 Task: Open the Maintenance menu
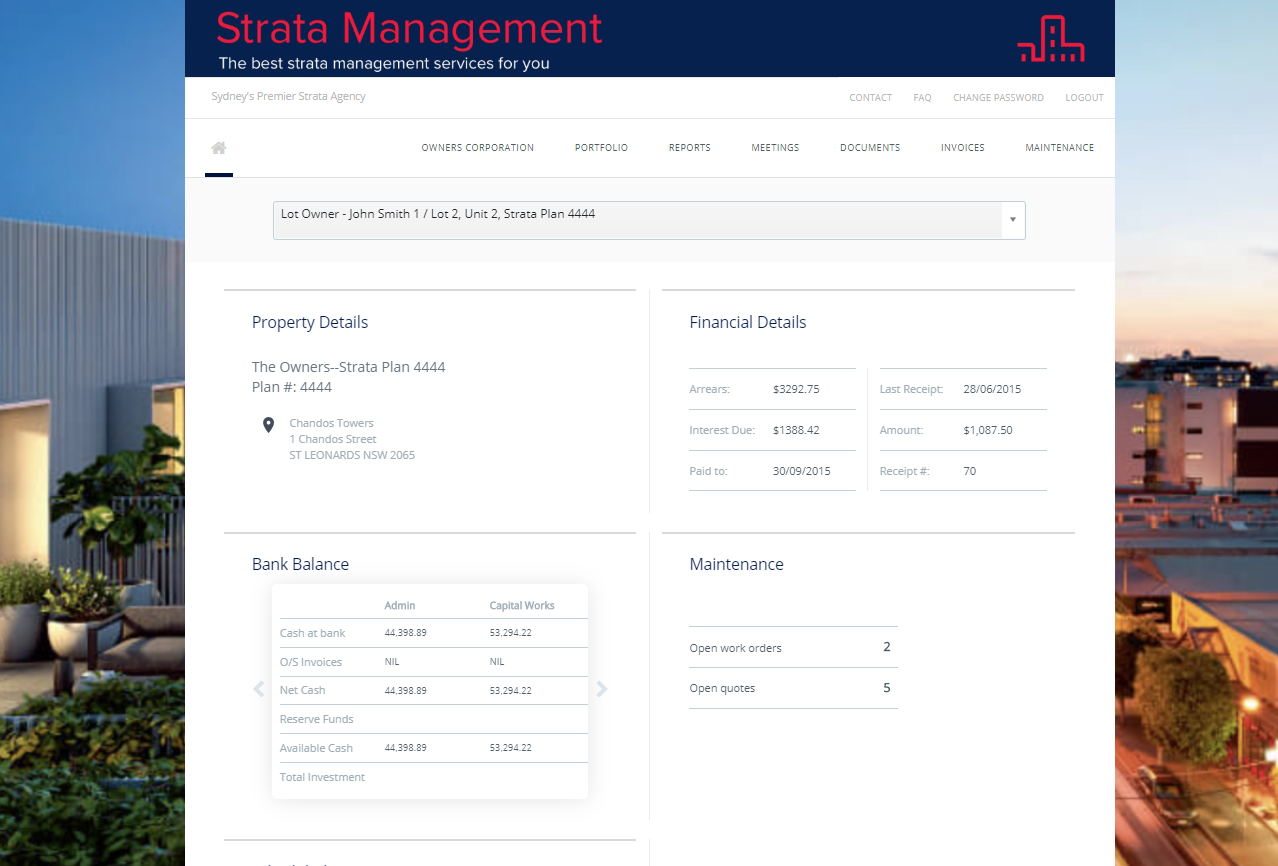pos(1059,148)
